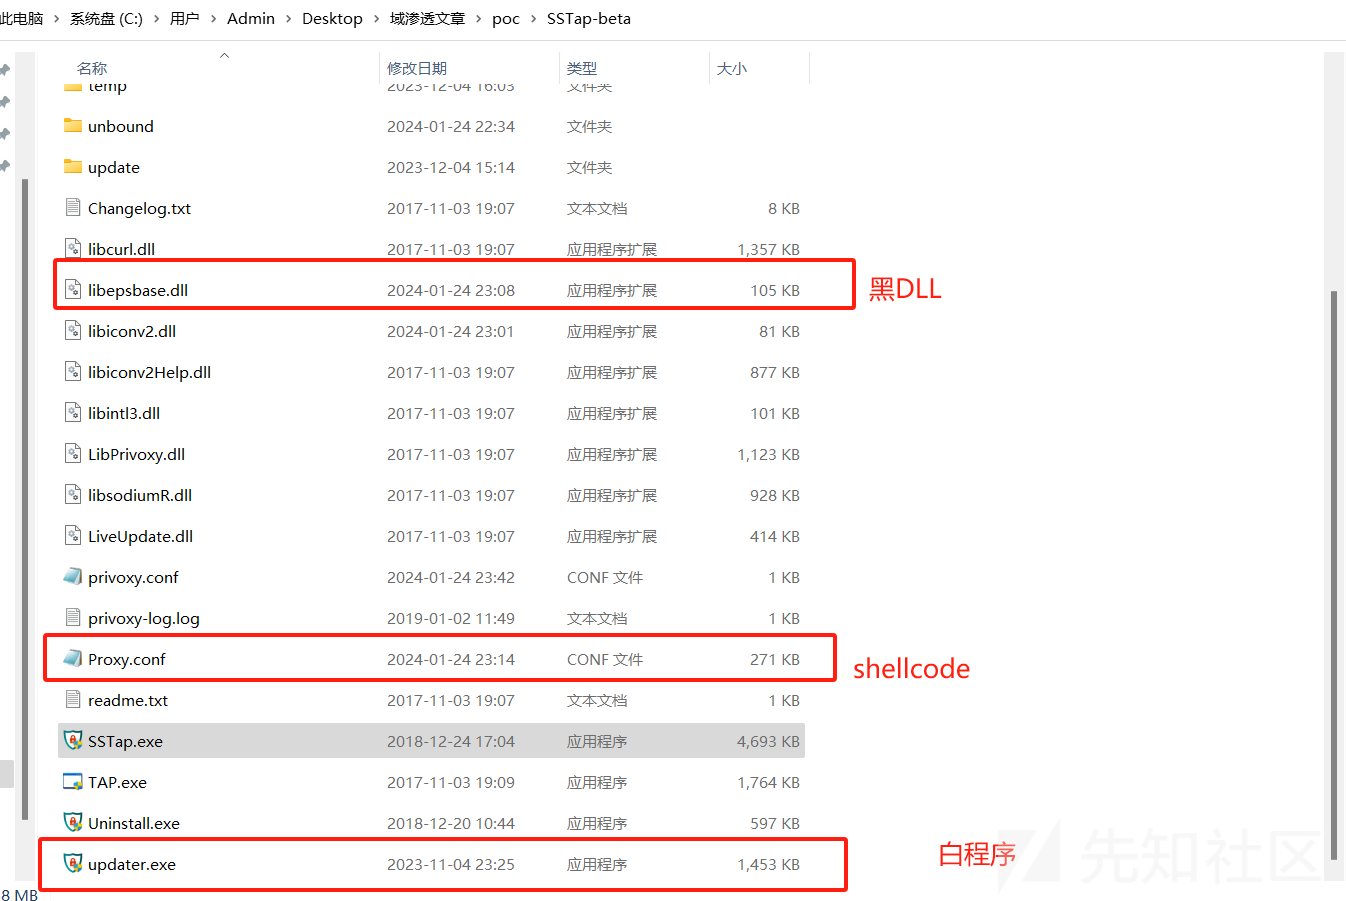Navigate to 系统盘 (C:) in breadcrumb
The height and width of the screenshot is (901, 1346).
(106, 19)
